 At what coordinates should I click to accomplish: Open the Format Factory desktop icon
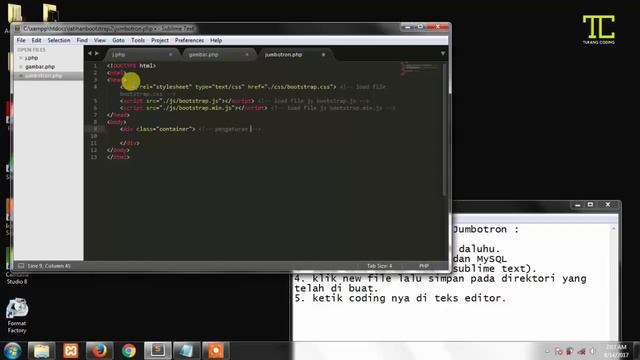tap(17, 316)
